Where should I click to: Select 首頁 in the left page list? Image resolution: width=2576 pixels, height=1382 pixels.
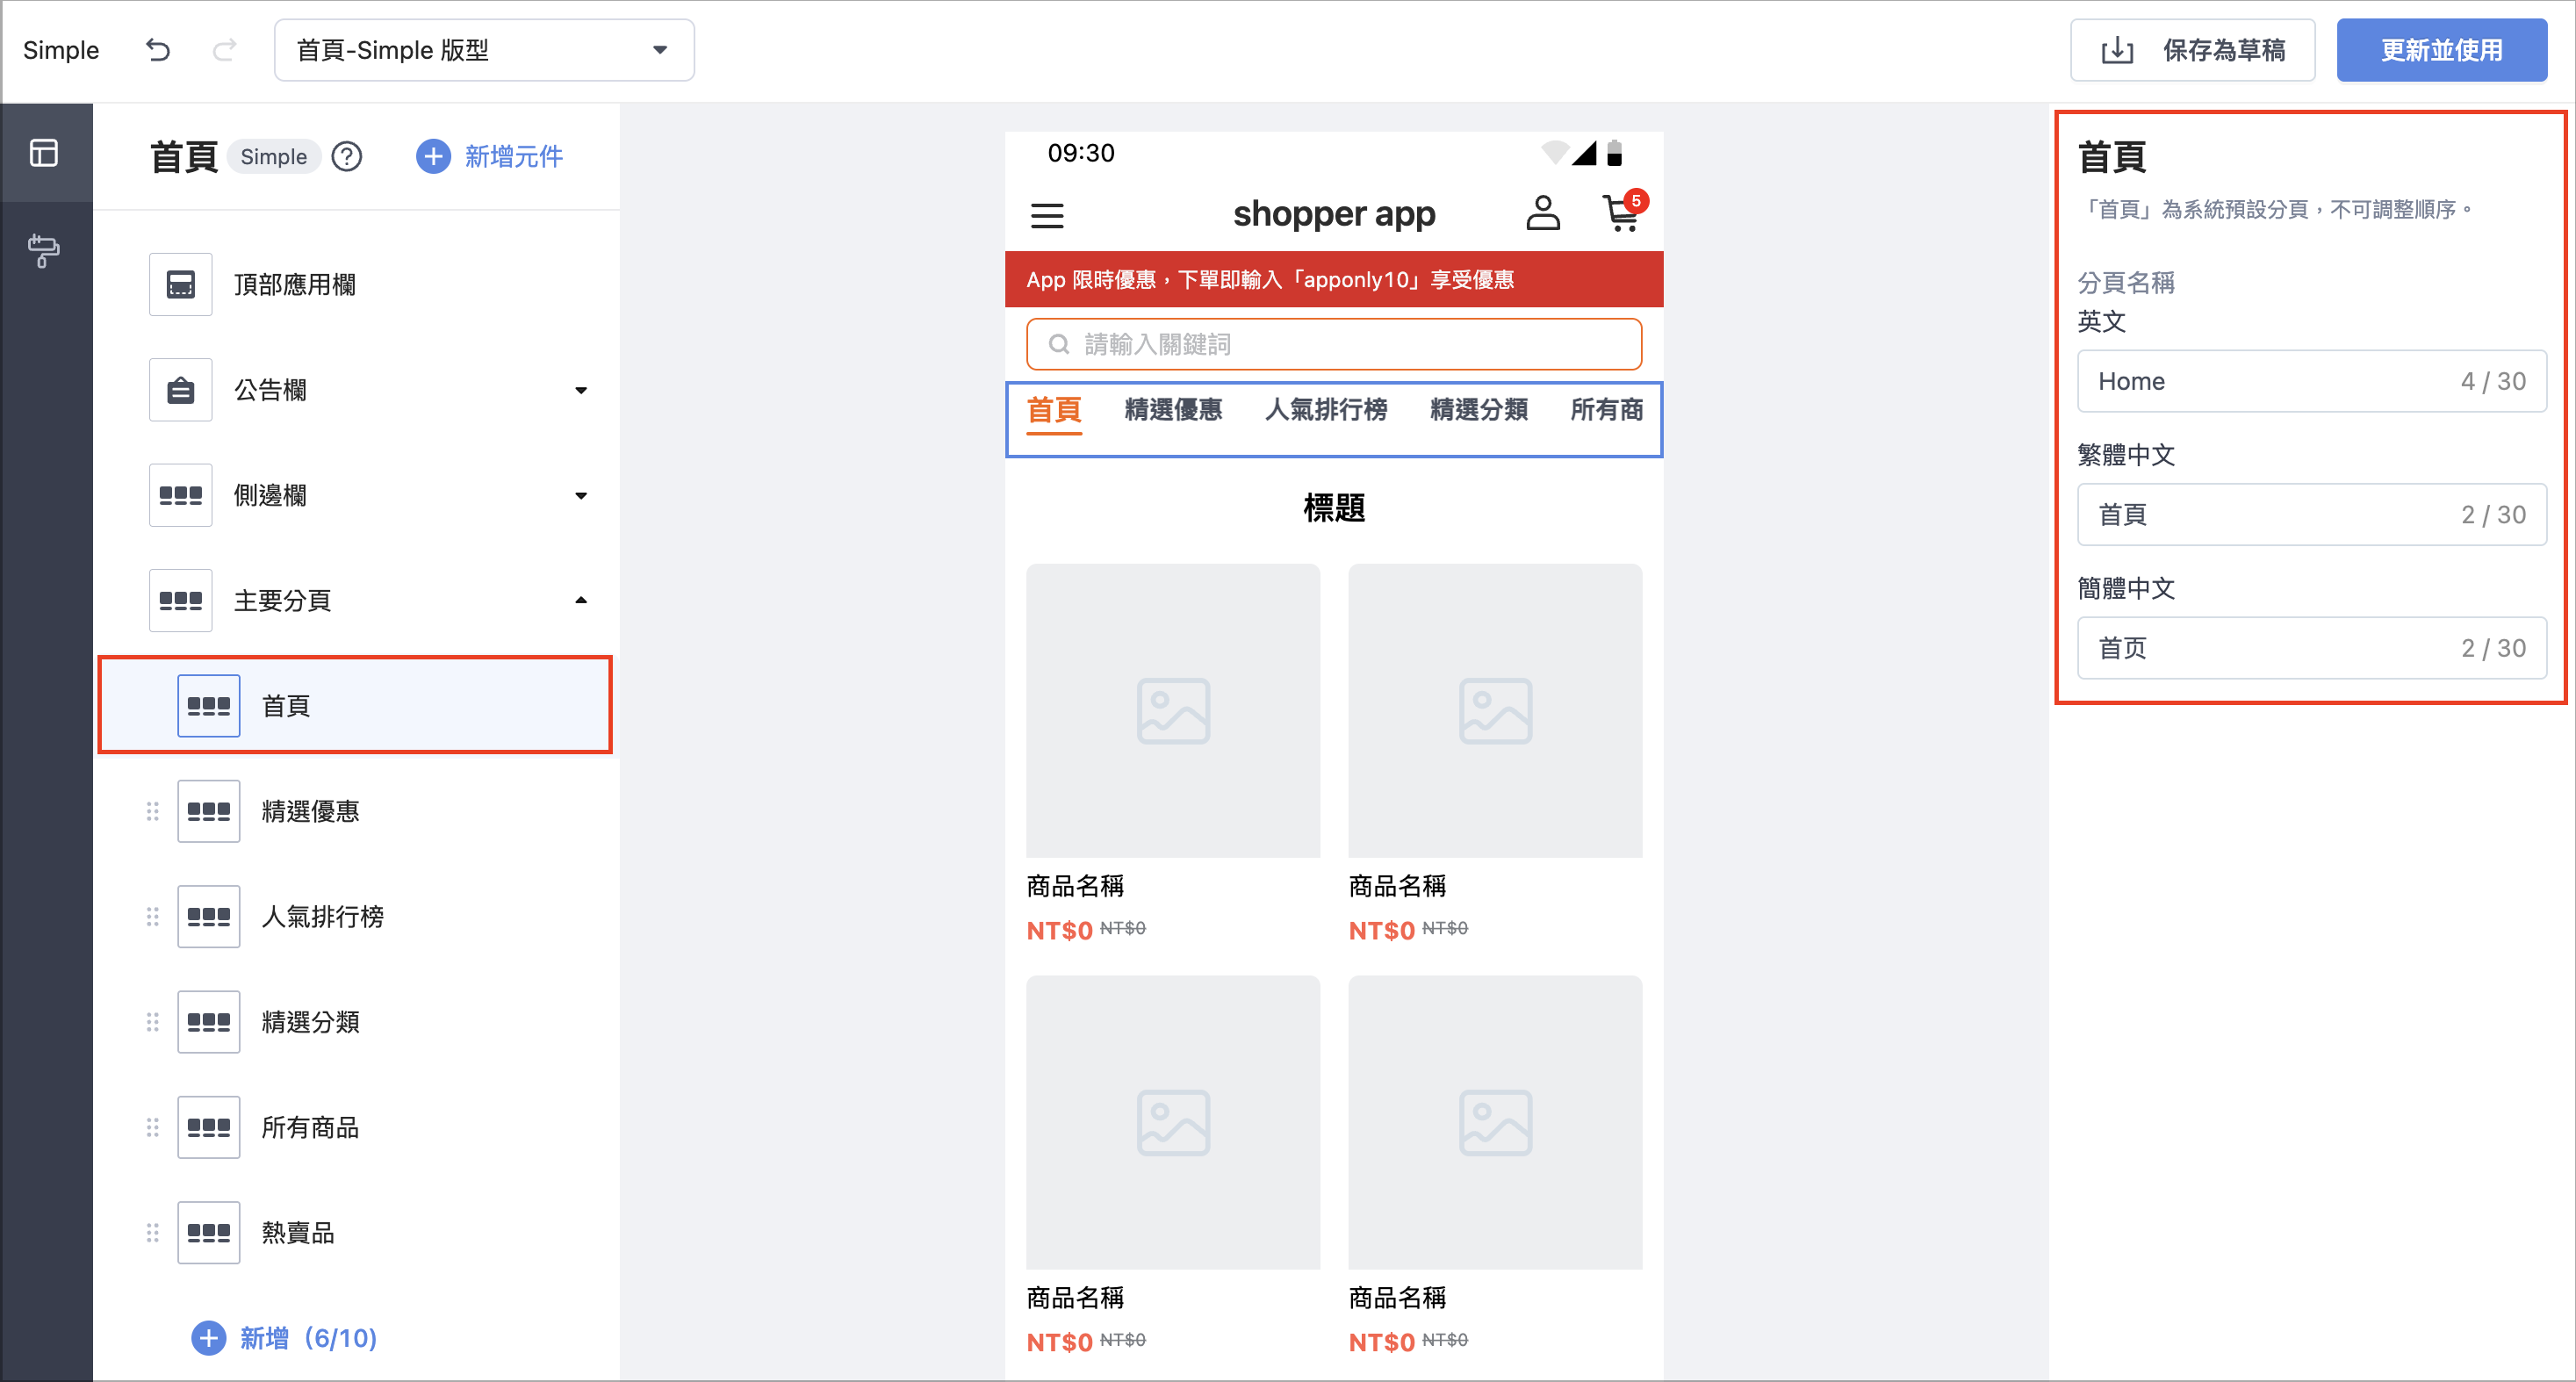[x=355, y=705]
